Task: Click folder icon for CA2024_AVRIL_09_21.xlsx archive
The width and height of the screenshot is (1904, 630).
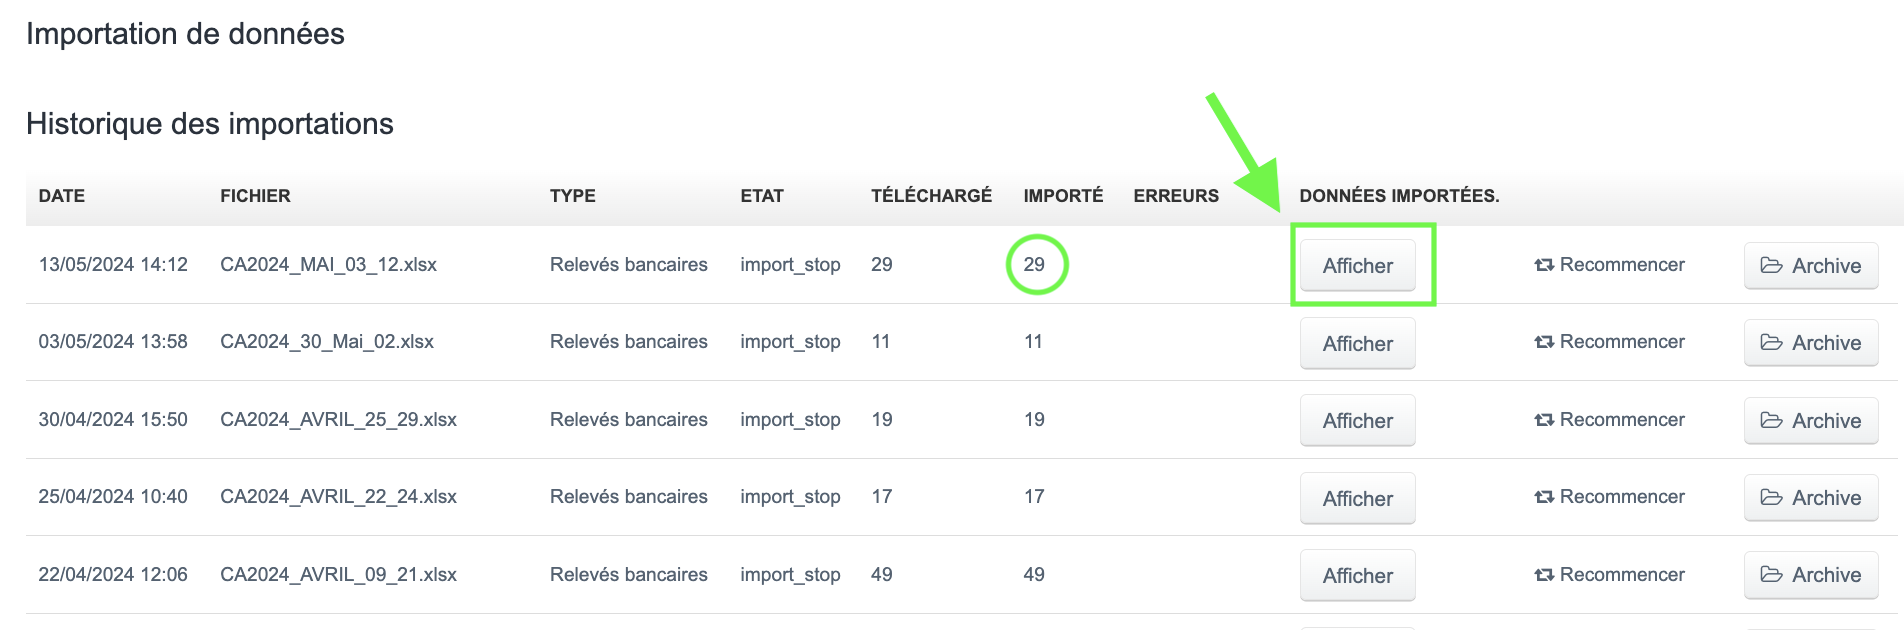Action: tap(1771, 574)
